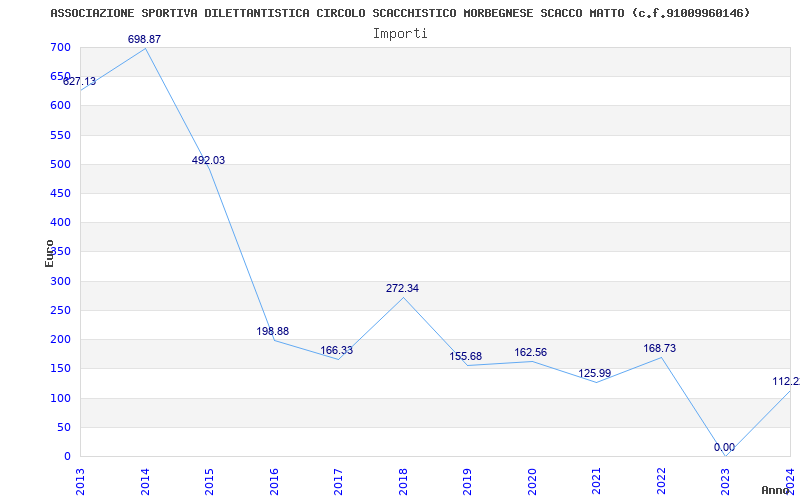Select the 2017 x-axis year label
Screen dimensions: 800x500
[x=338, y=481]
